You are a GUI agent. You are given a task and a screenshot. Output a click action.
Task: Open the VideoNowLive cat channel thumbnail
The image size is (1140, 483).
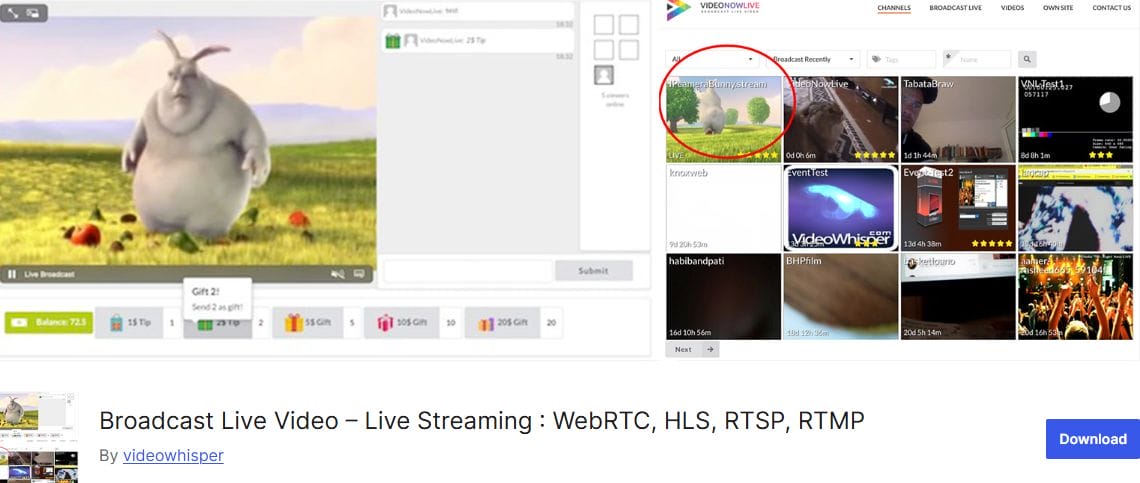[840, 119]
